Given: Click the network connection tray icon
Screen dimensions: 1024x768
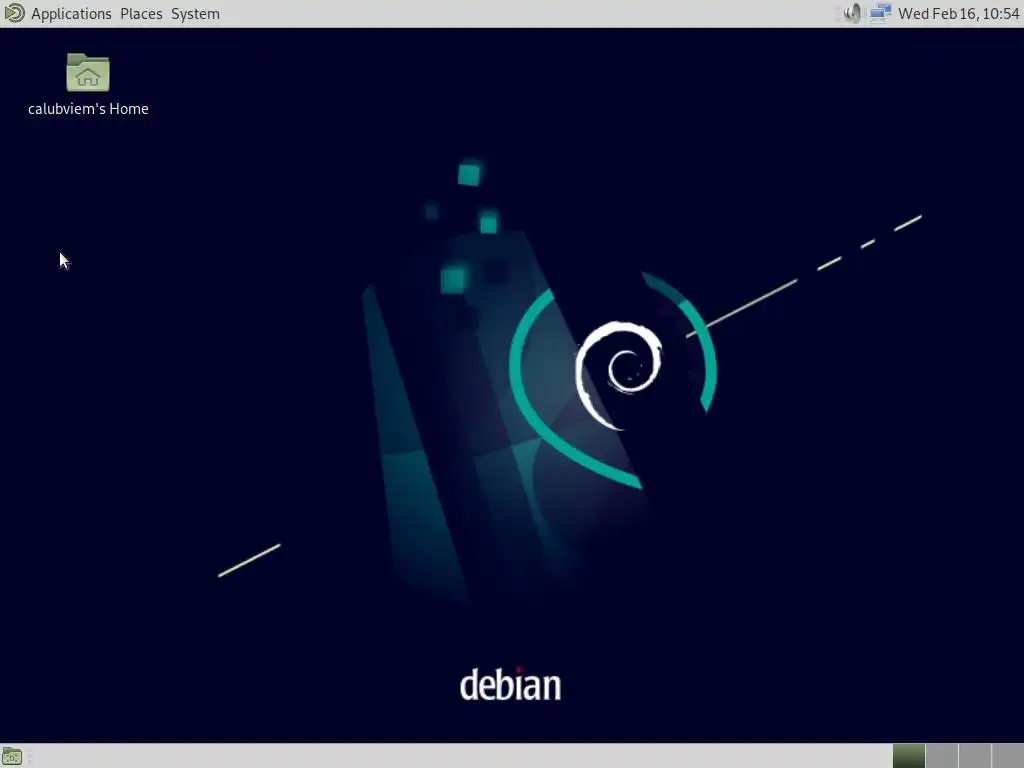Looking at the screenshot, I should [880, 13].
